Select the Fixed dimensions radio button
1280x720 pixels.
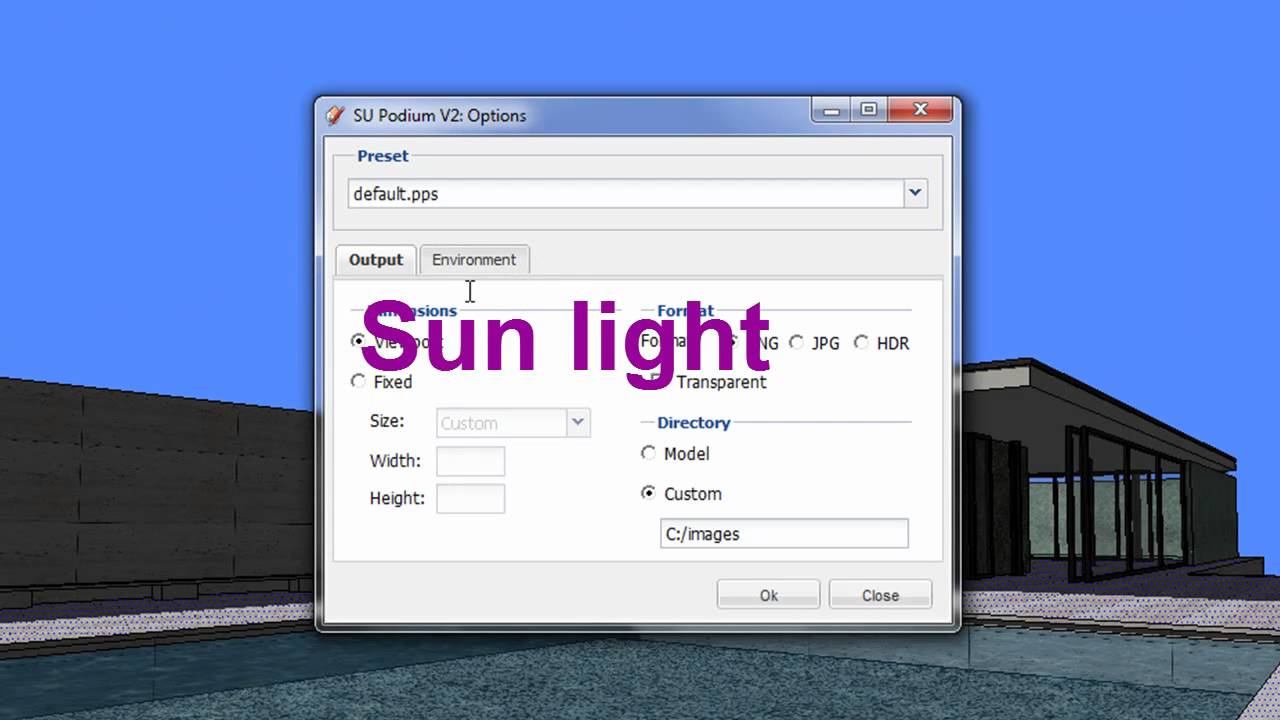pos(358,381)
